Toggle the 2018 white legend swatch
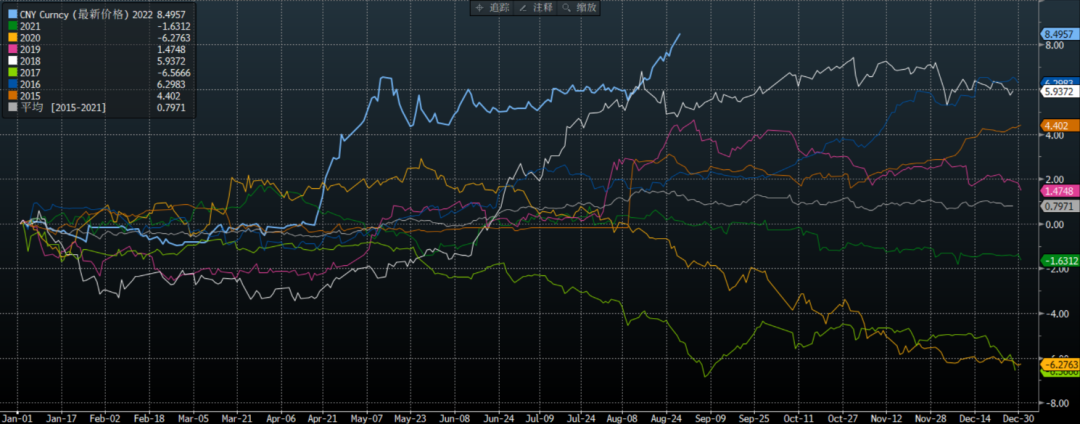This screenshot has width=1080, height=424. [11, 62]
